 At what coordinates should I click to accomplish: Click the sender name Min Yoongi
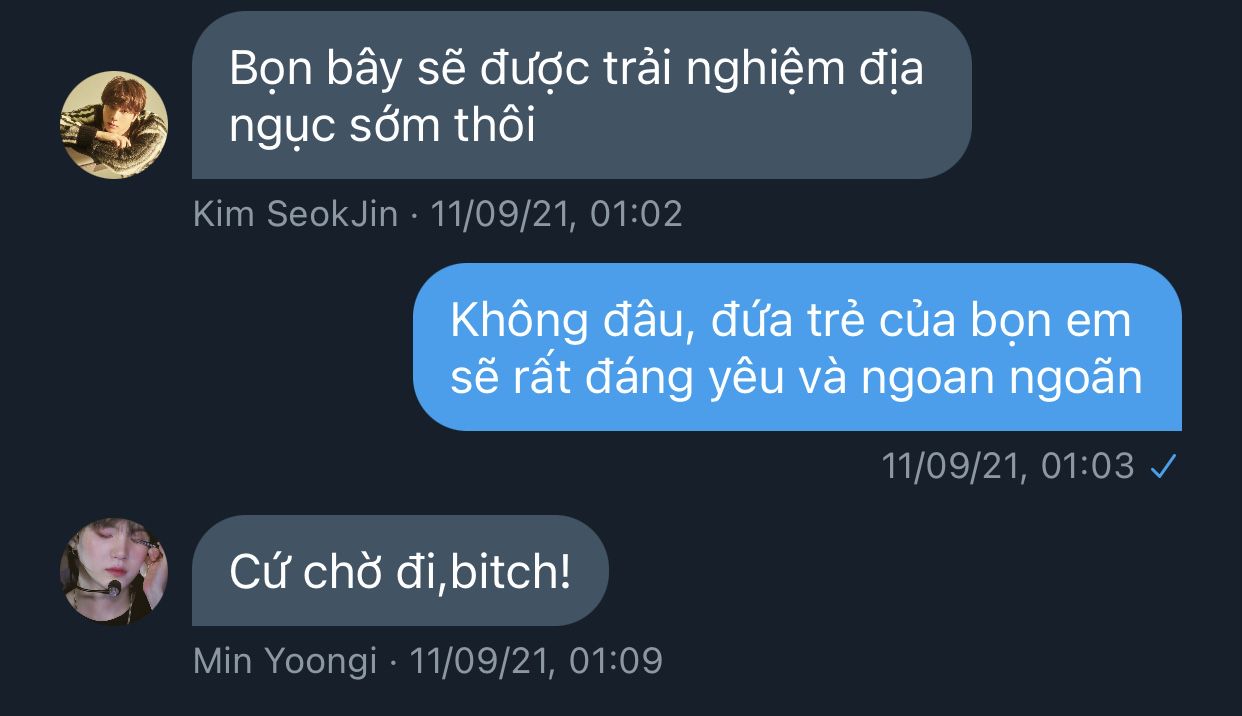285,661
